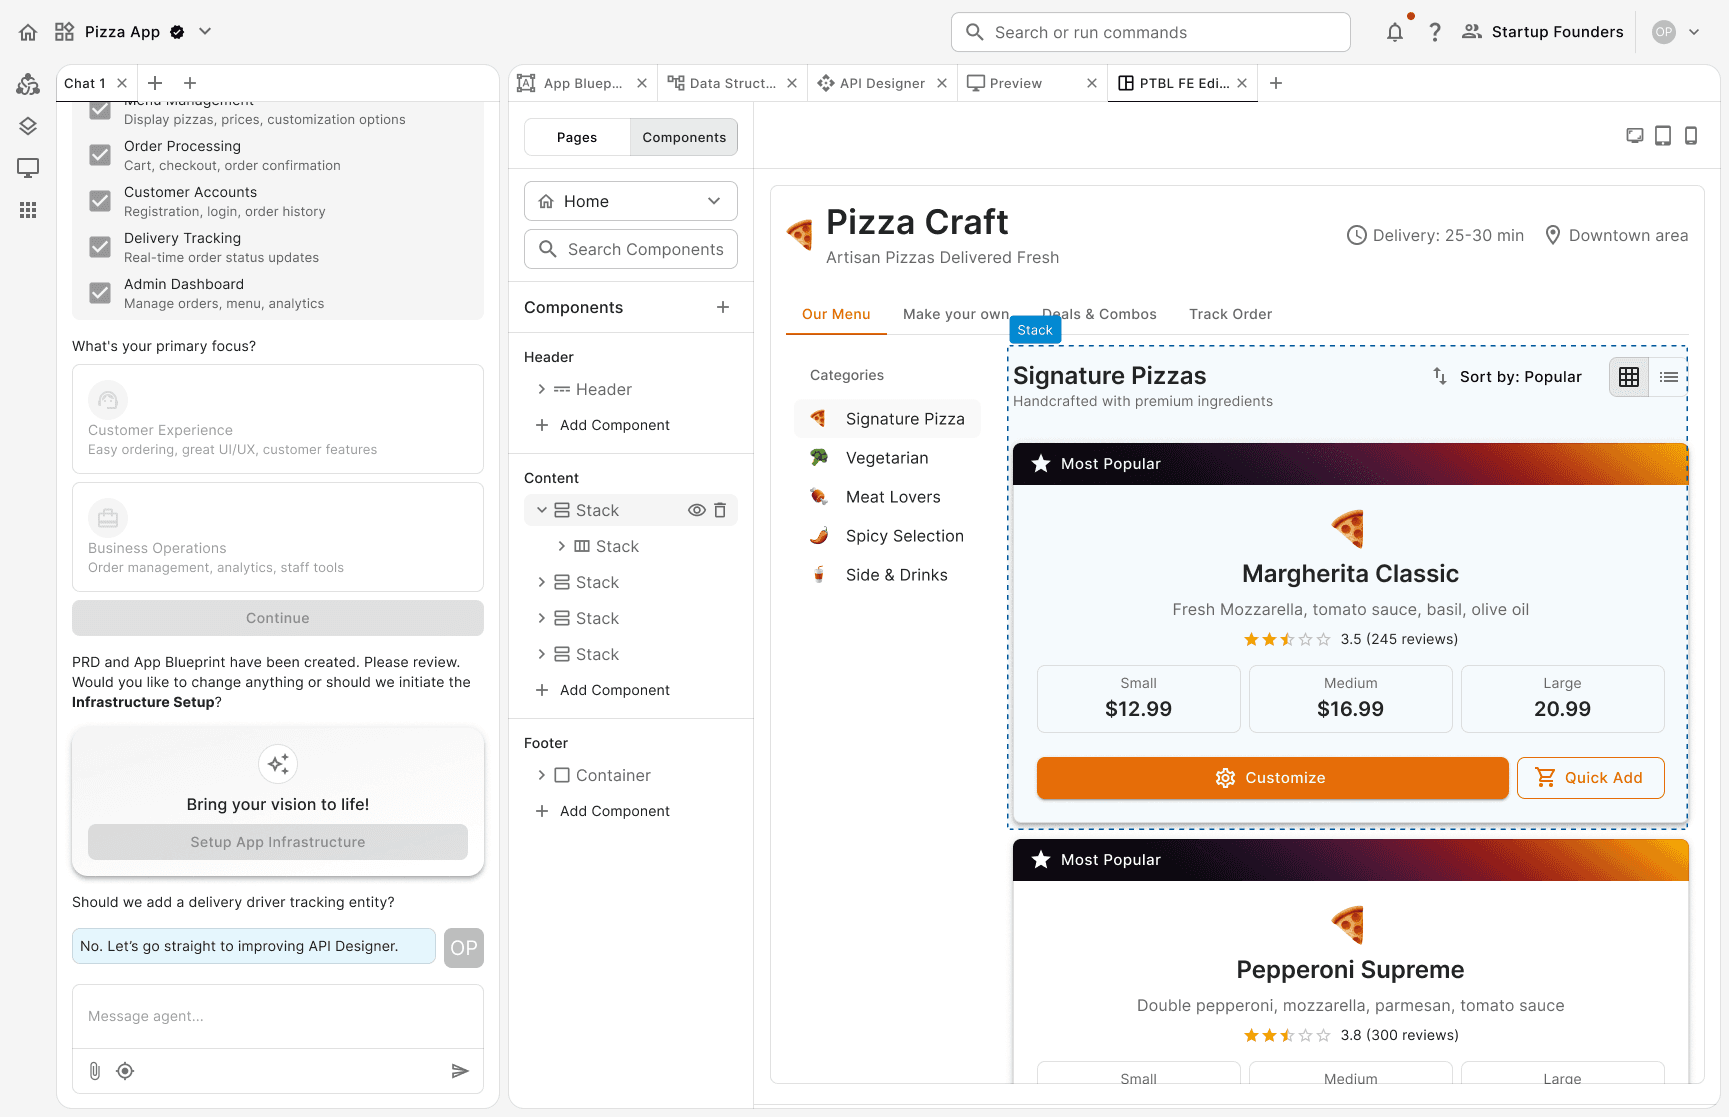Uncheck the Customer Accounts checkbox
Screen dimensions: 1729x1117
pos(100,201)
